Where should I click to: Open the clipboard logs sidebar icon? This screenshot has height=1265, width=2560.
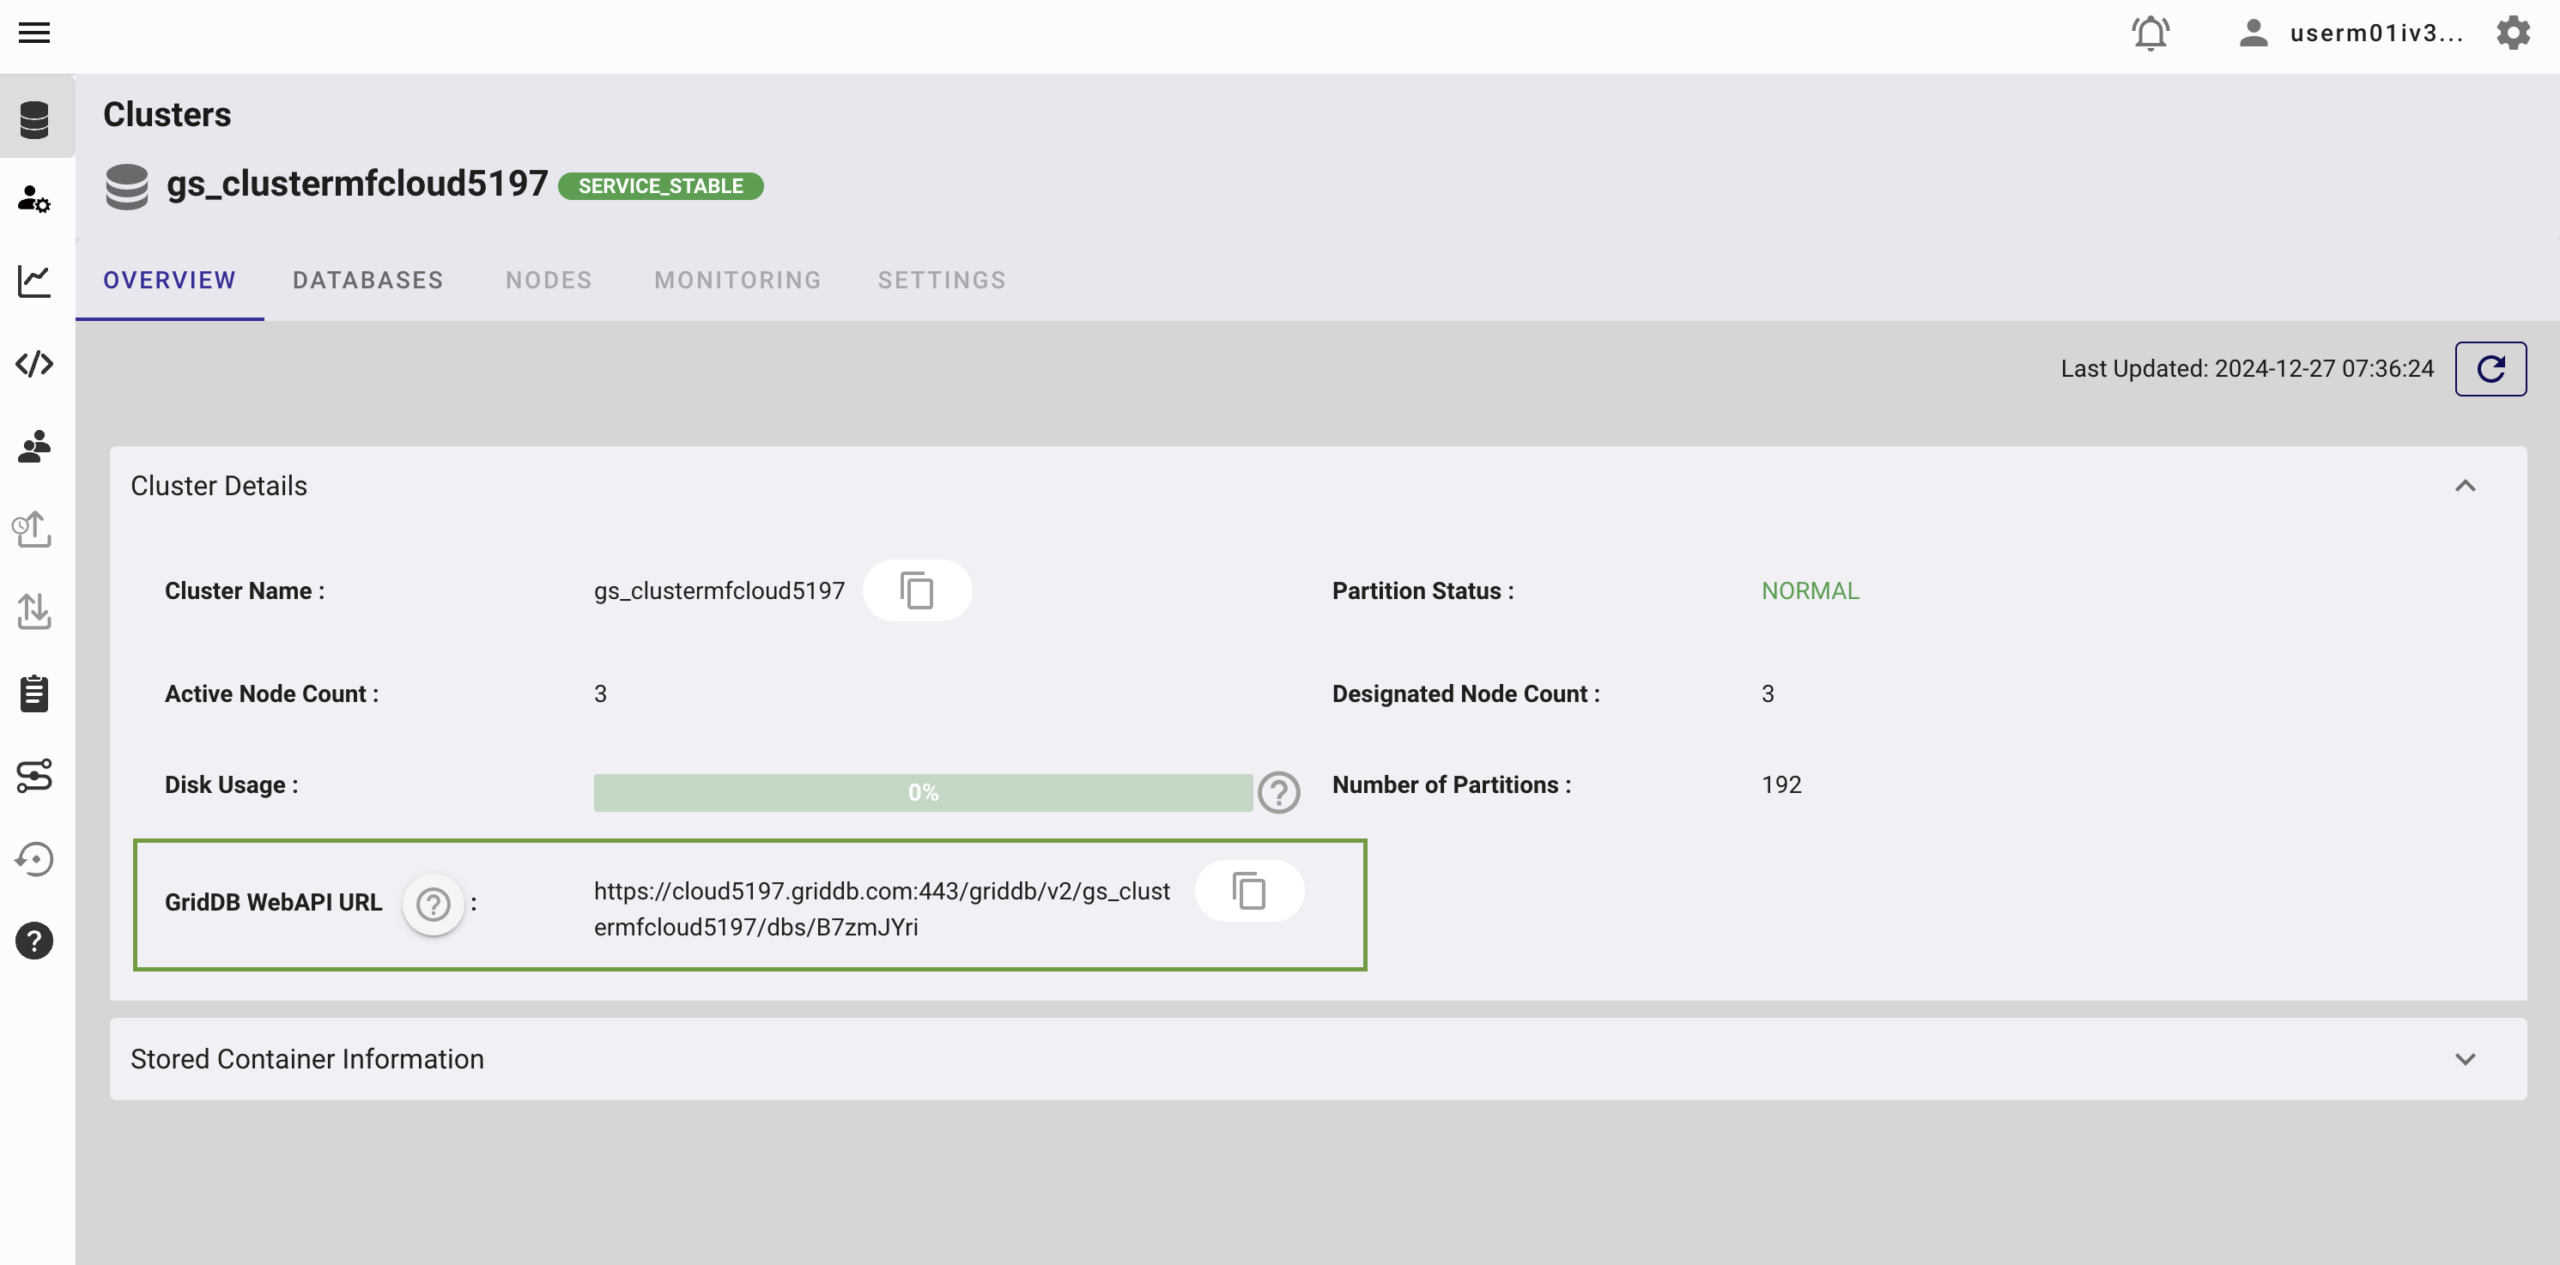coord(34,693)
